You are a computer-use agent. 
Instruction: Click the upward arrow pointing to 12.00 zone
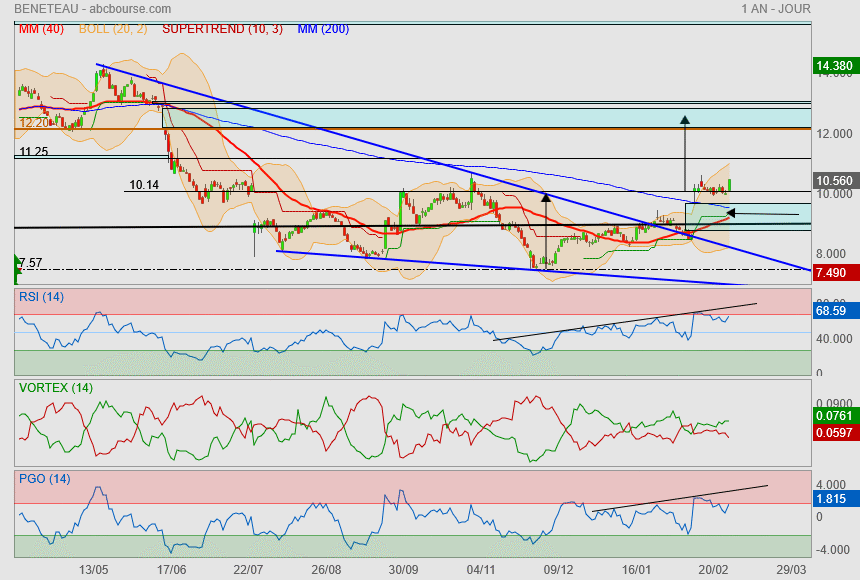click(685, 120)
